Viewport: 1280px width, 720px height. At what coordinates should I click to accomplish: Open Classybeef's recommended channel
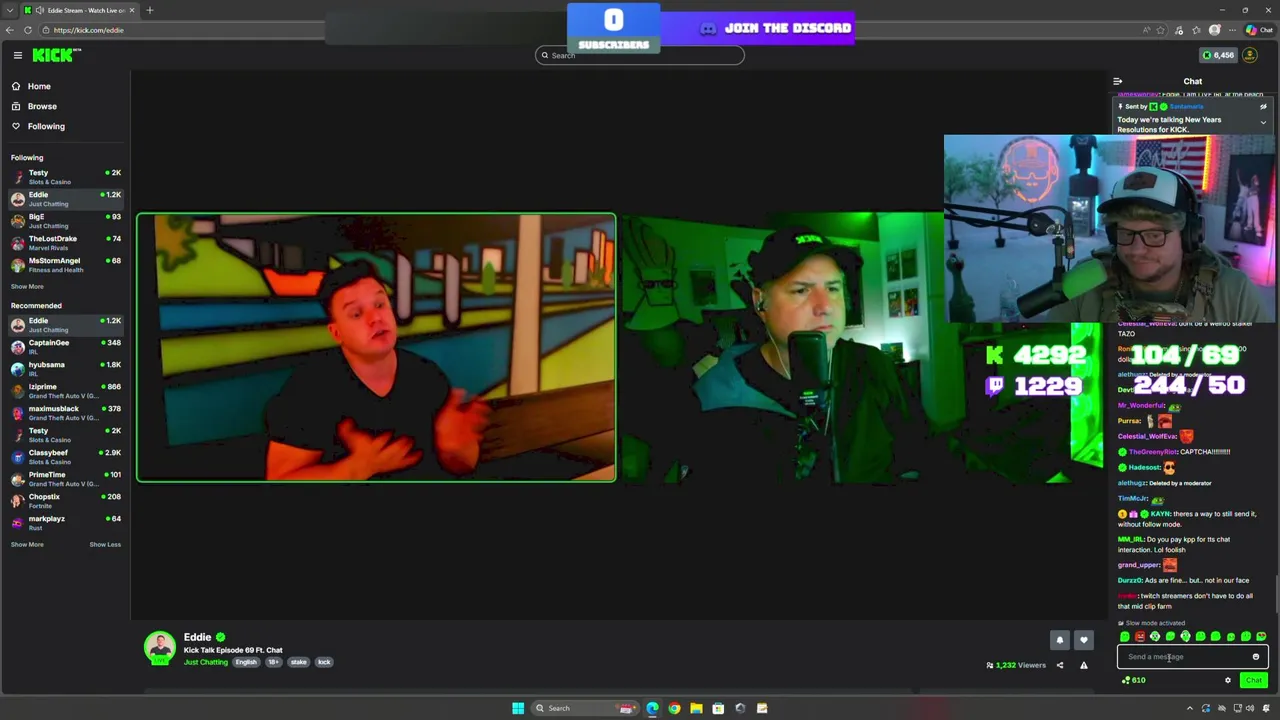(x=65, y=456)
